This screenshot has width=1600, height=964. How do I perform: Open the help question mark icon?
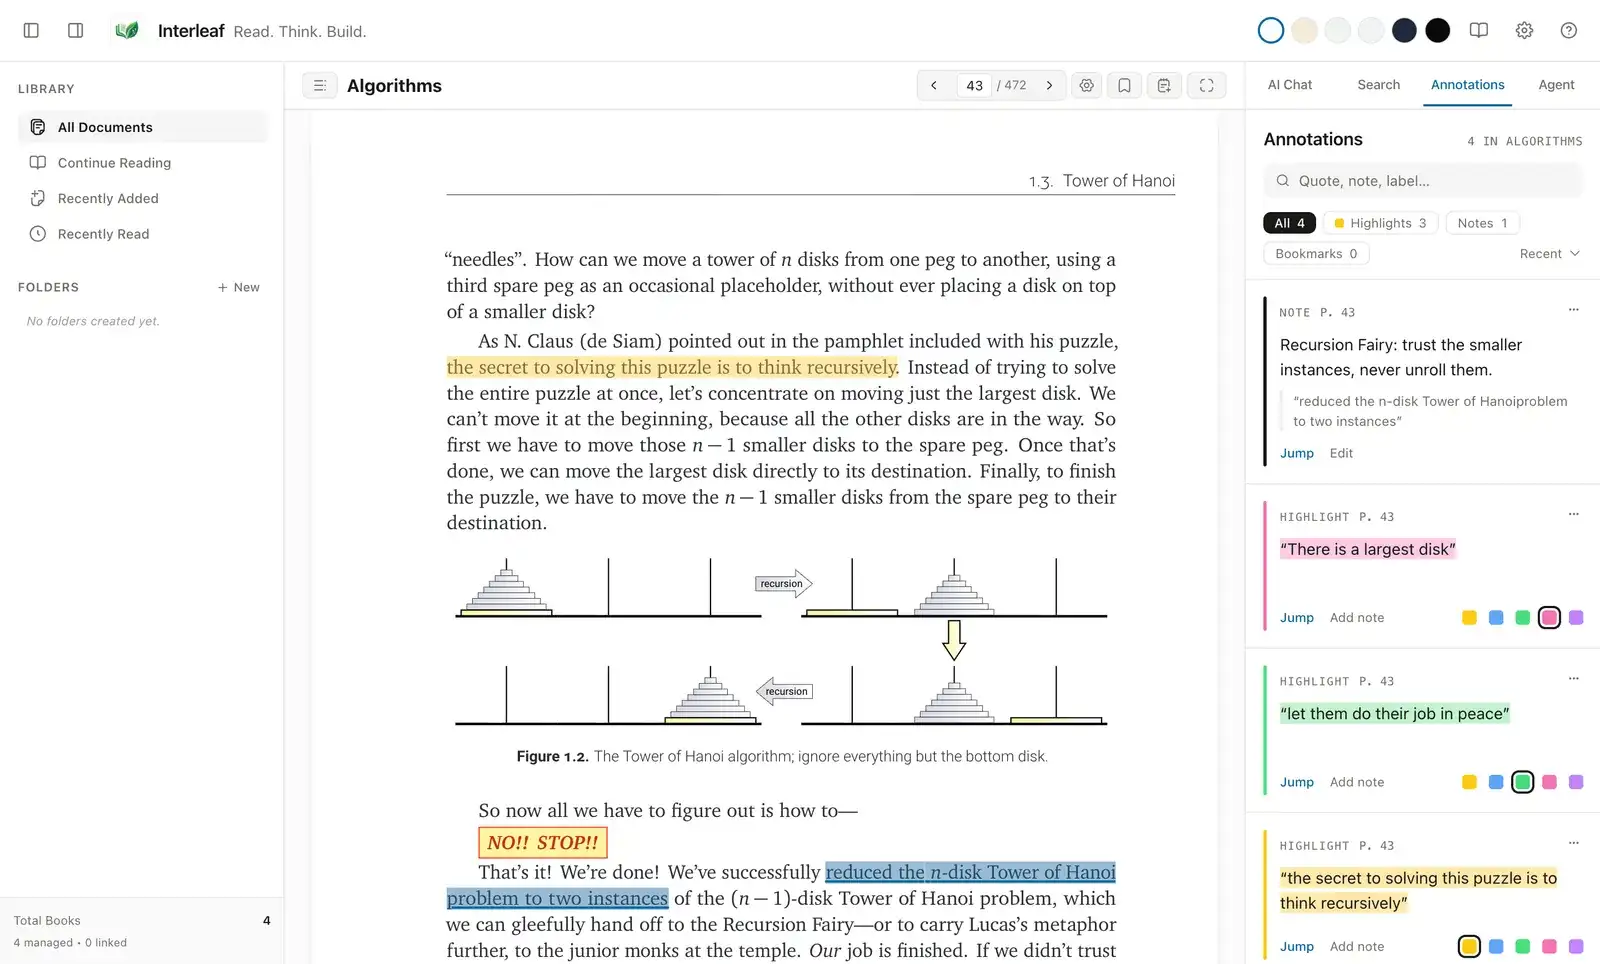(1569, 31)
